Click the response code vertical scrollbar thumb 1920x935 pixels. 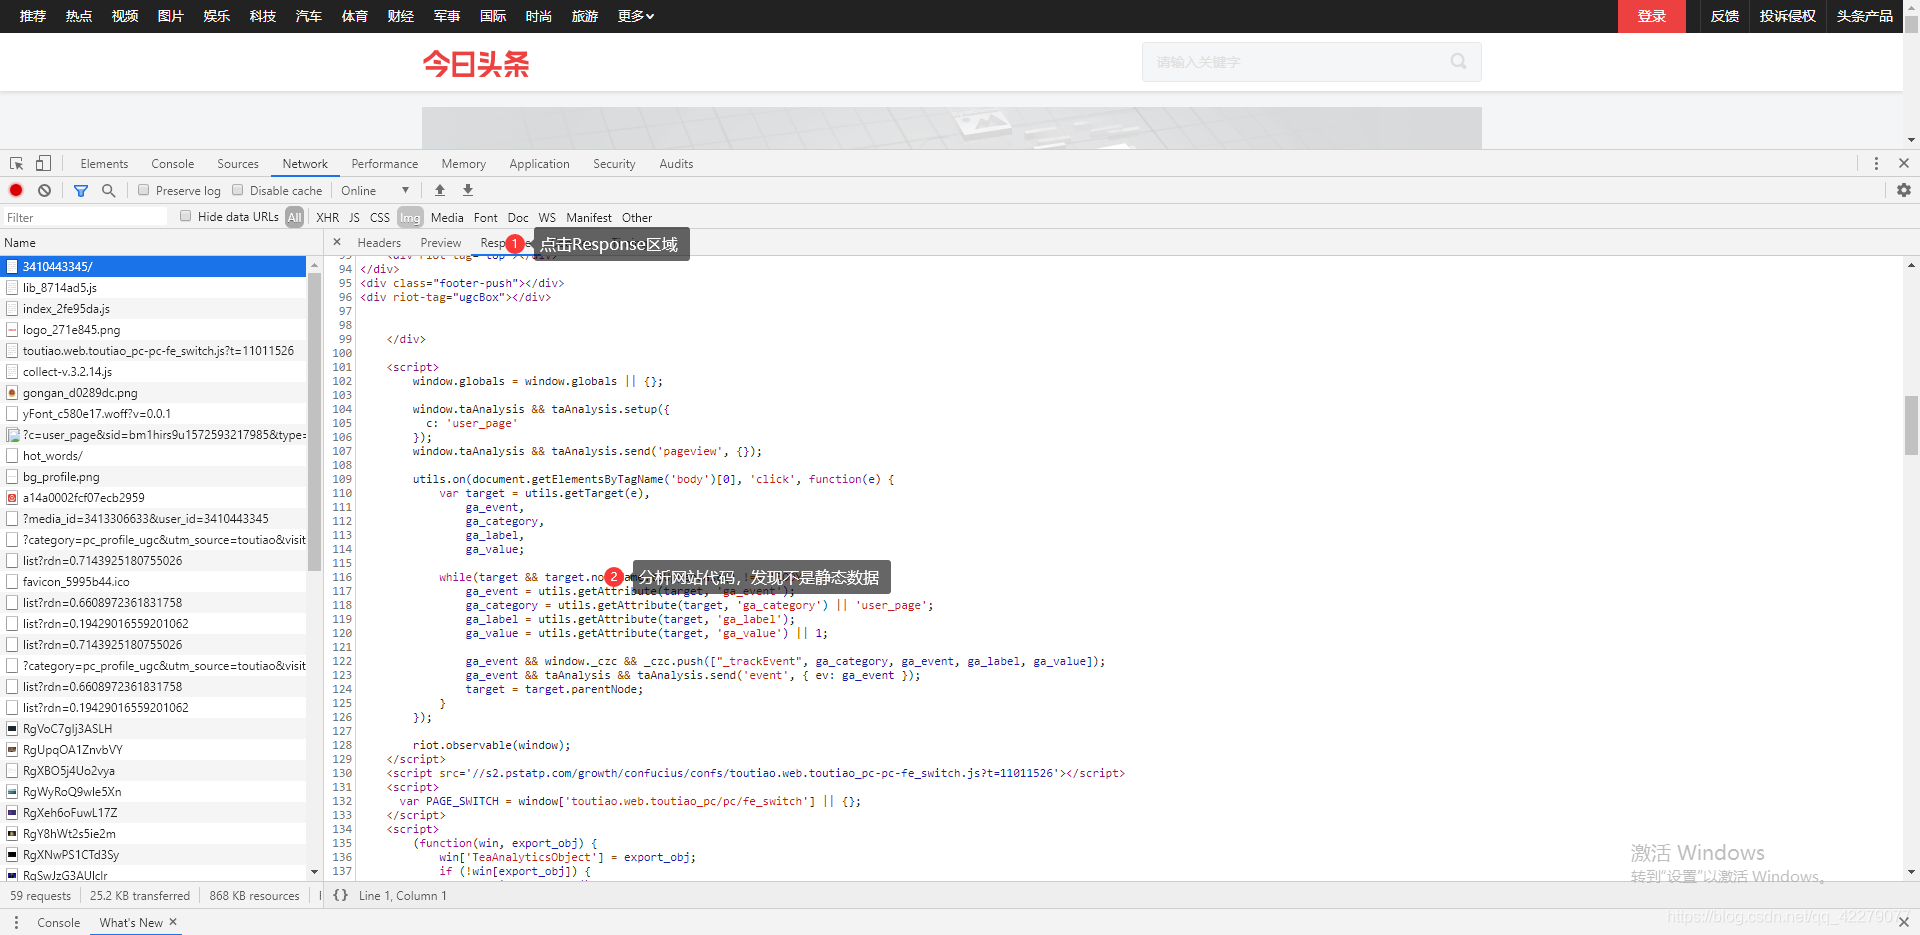[x=1911, y=425]
